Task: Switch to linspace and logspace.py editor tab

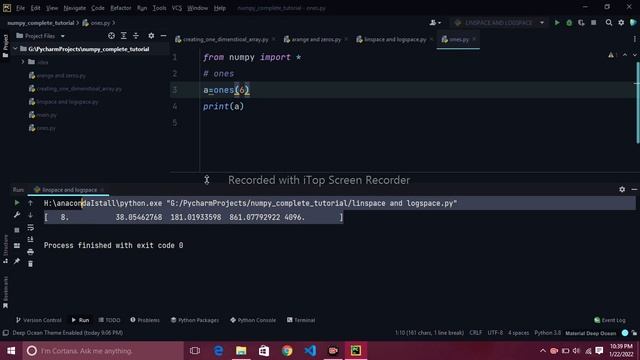Action: coord(394,39)
